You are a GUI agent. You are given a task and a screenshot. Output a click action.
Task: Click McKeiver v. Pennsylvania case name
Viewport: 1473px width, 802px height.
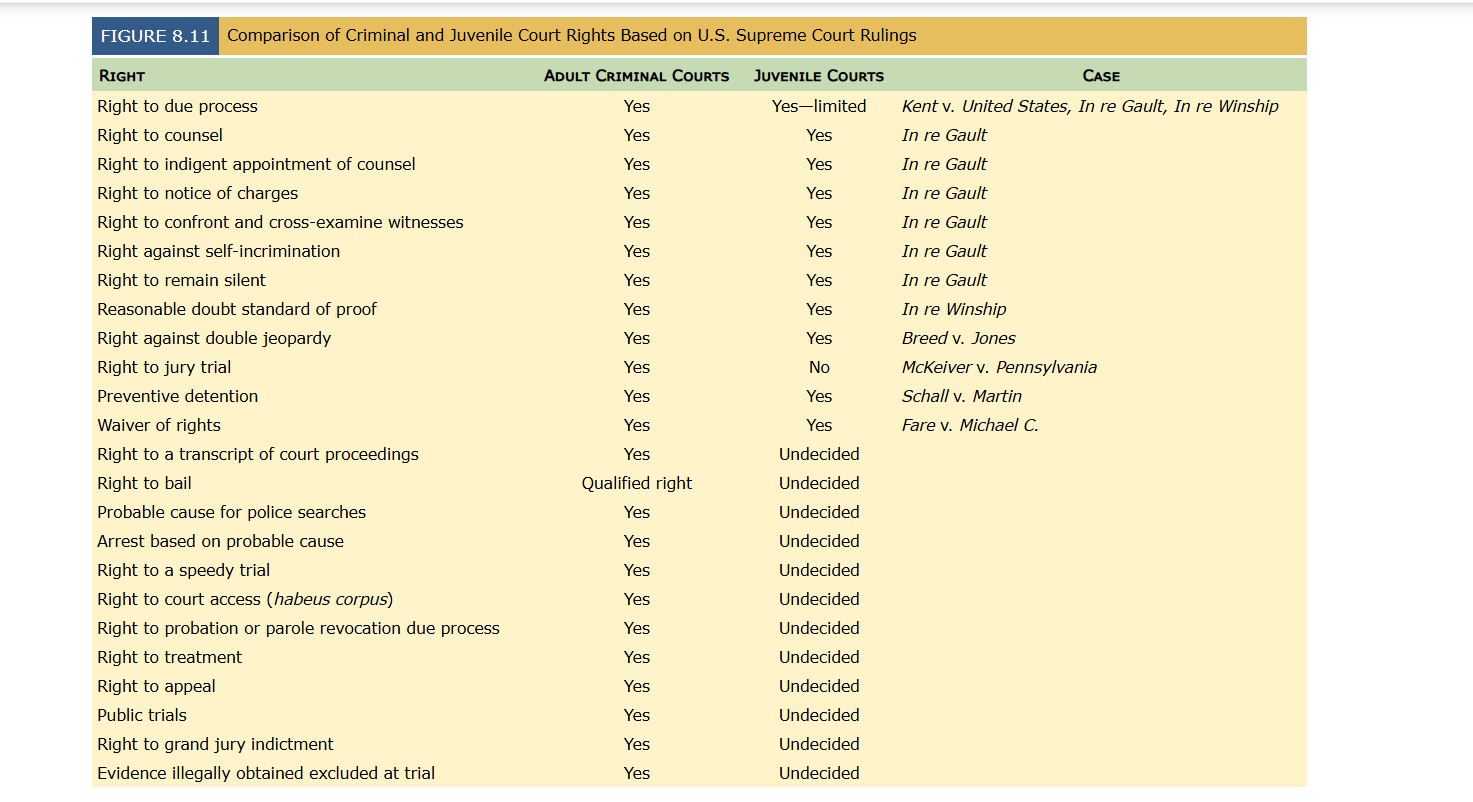(999, 367)
